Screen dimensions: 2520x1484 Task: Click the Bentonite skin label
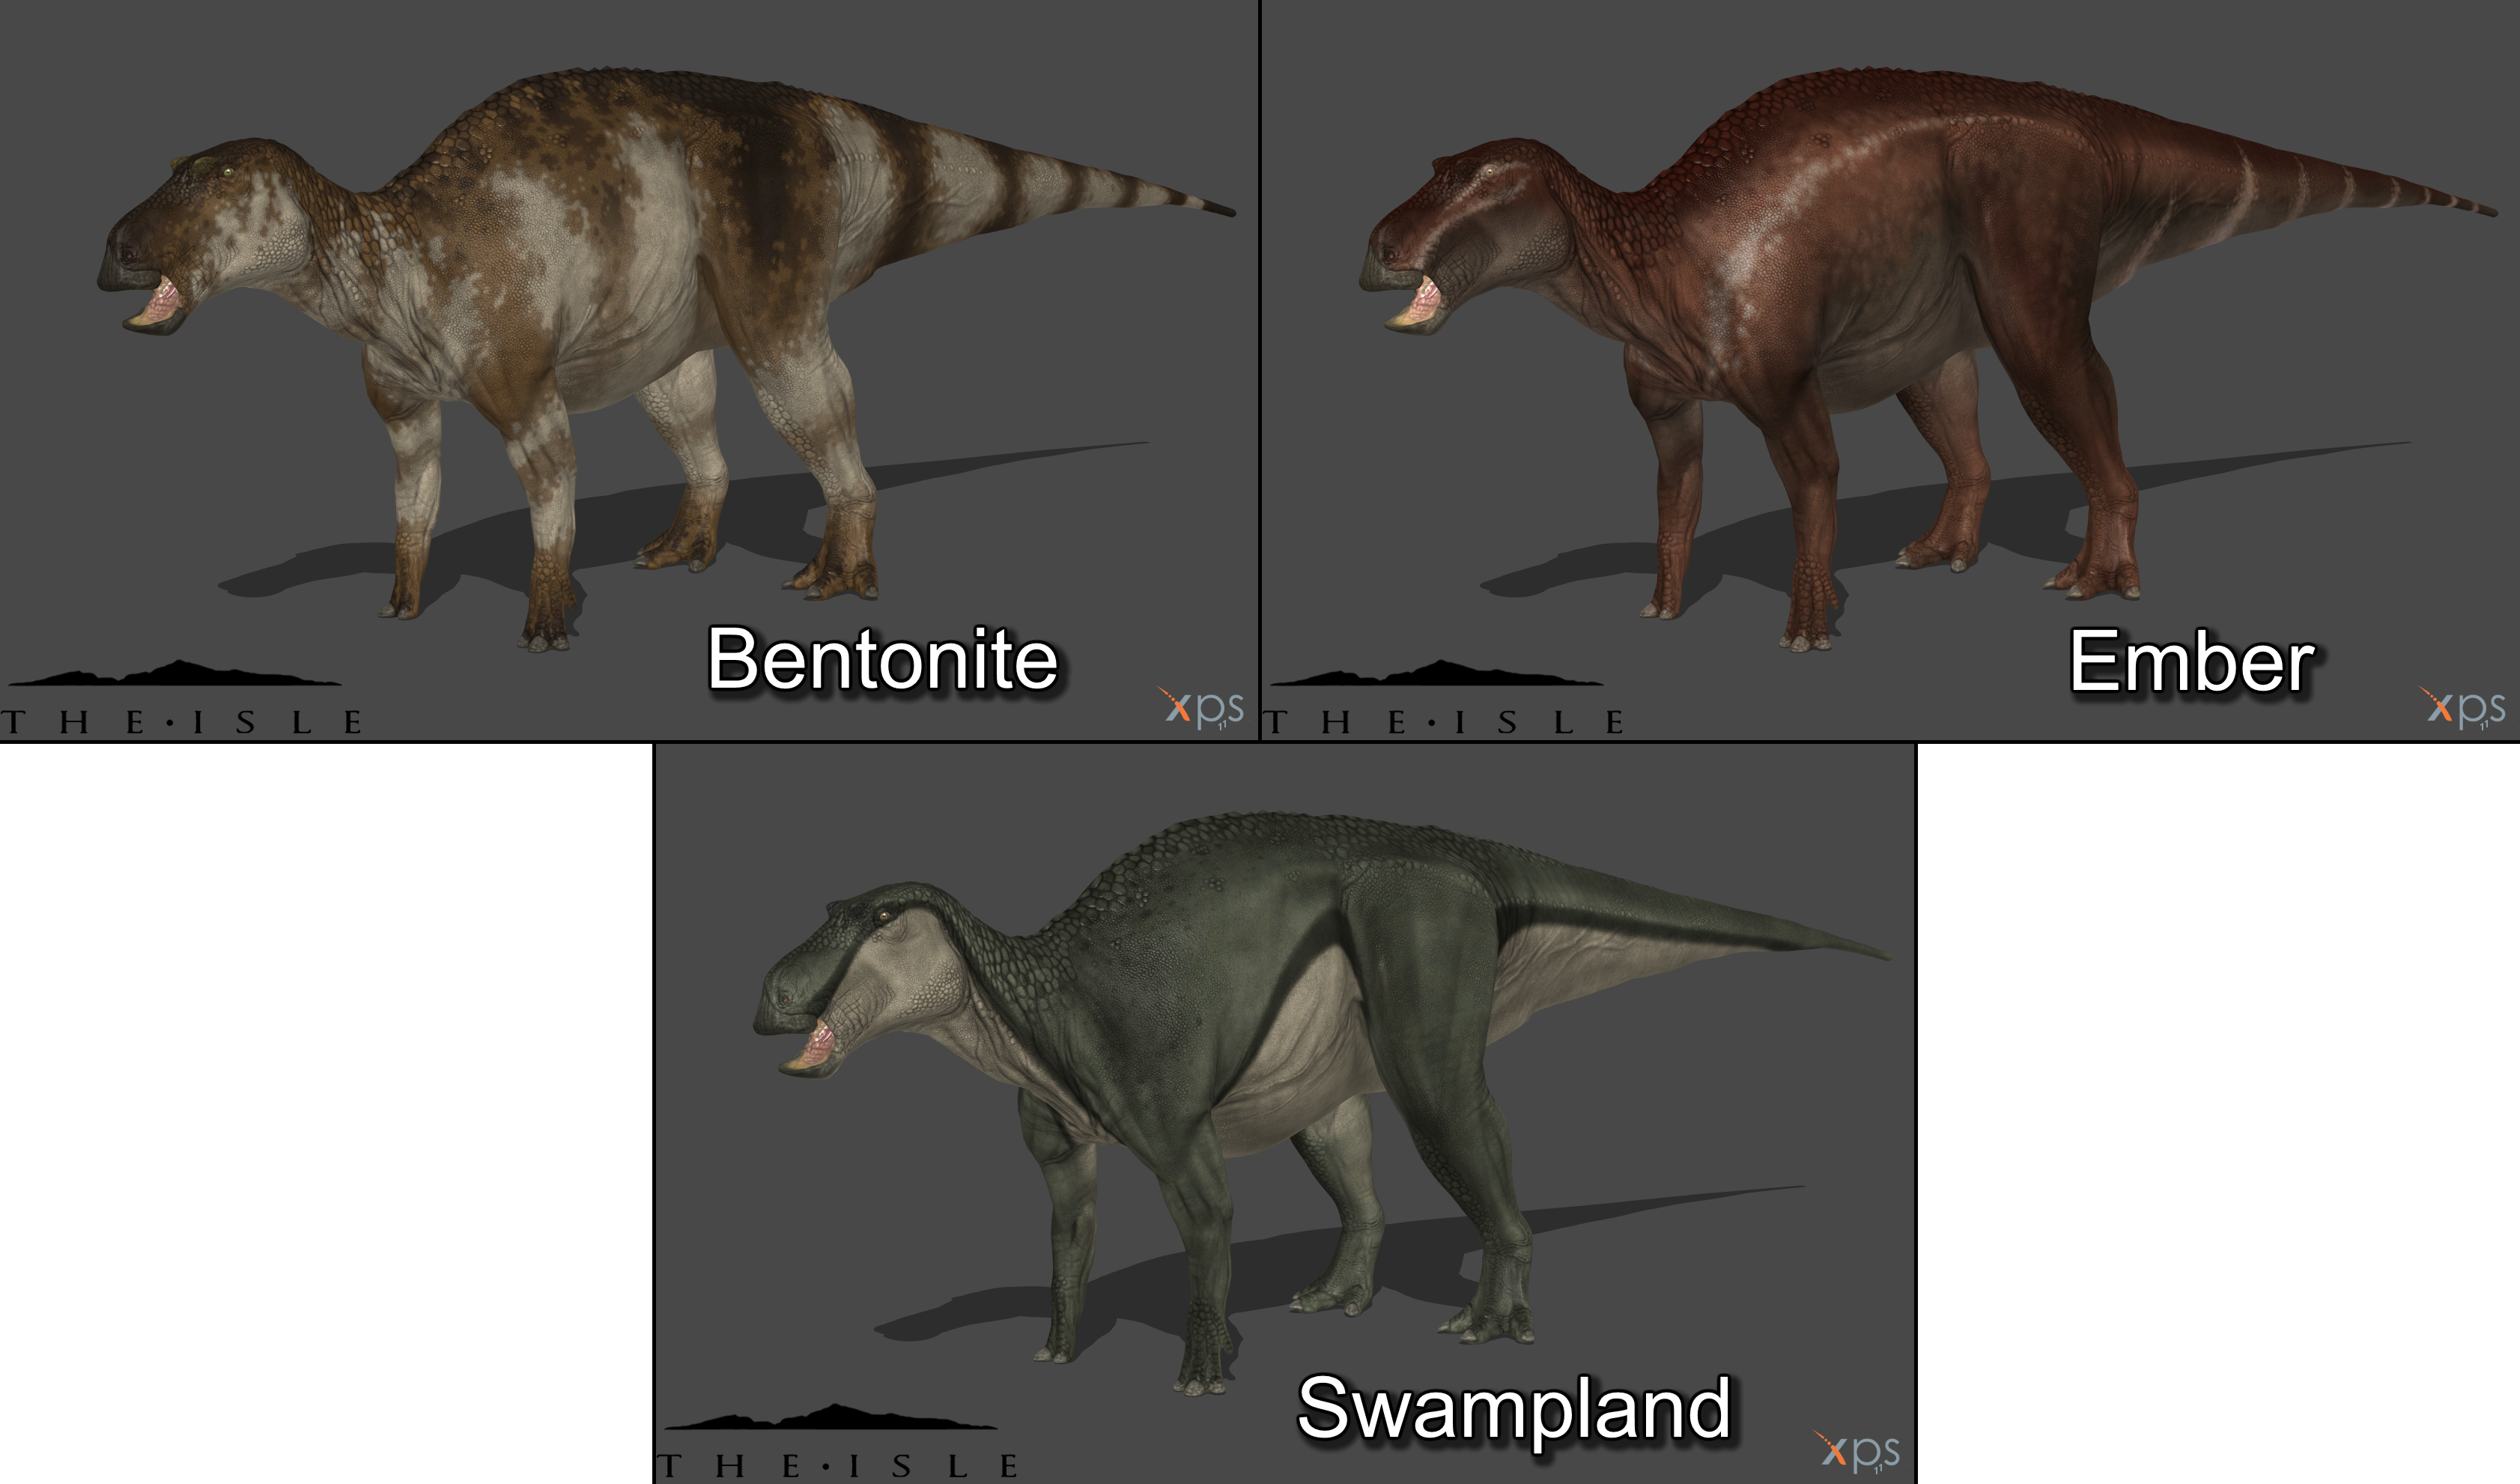point(882,659)
